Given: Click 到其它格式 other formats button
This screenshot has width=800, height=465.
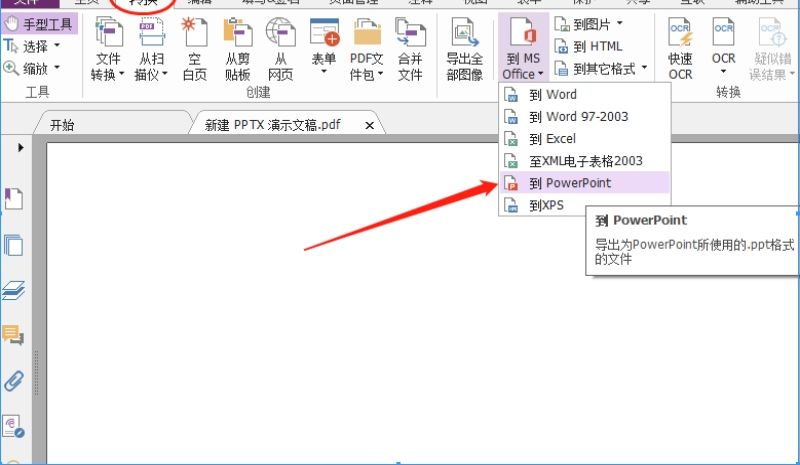Looking at the screenshot, I should (594, 68).
